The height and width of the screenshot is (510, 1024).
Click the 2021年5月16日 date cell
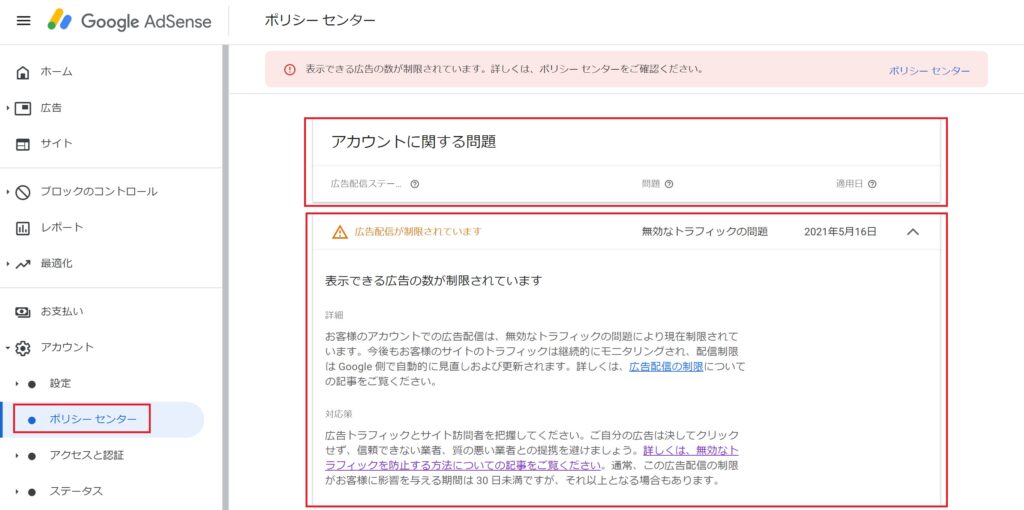pyautogui.click(x=840, y=232)
